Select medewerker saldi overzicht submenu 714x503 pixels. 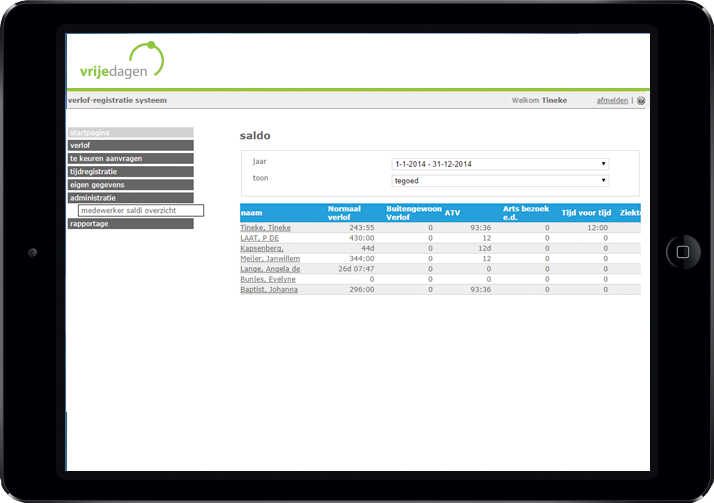(x=141, y=210)
